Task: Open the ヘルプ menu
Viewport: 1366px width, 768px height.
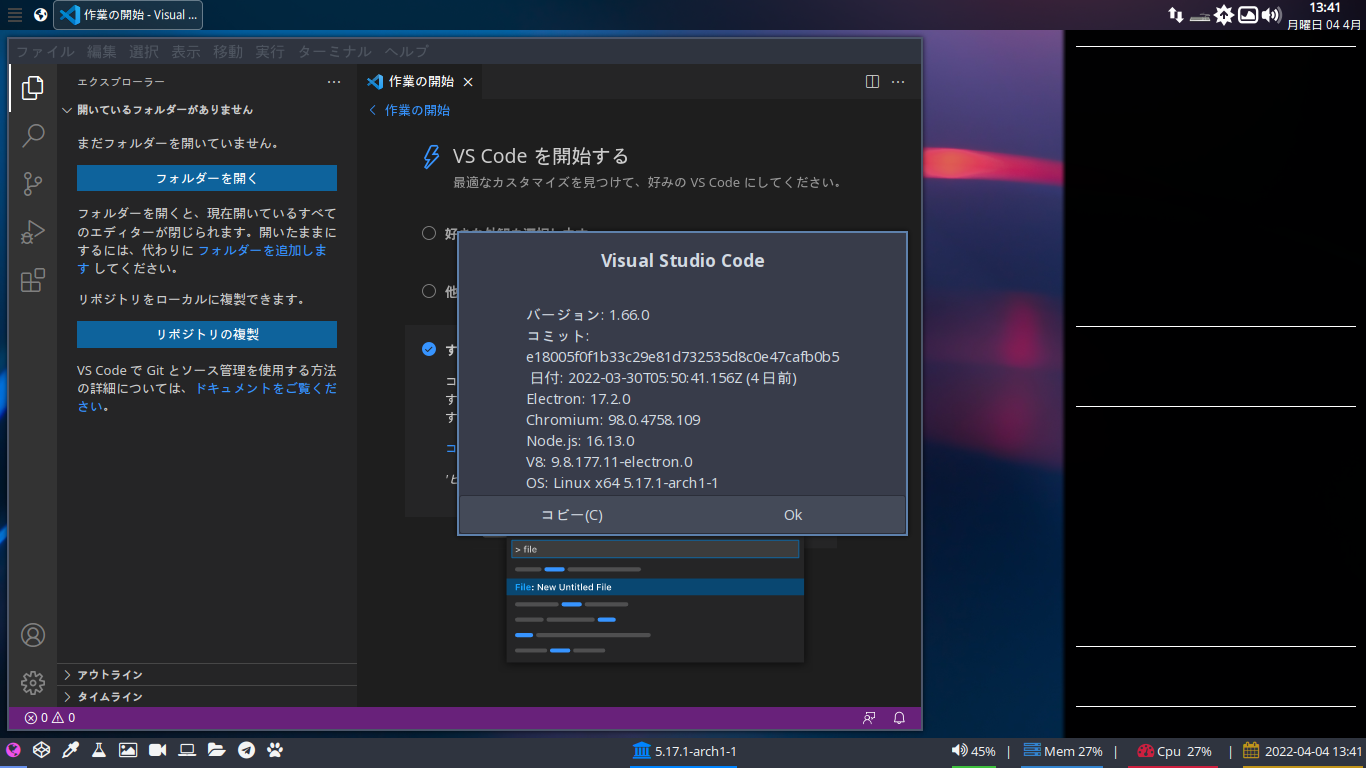Action: pos(407,52)
